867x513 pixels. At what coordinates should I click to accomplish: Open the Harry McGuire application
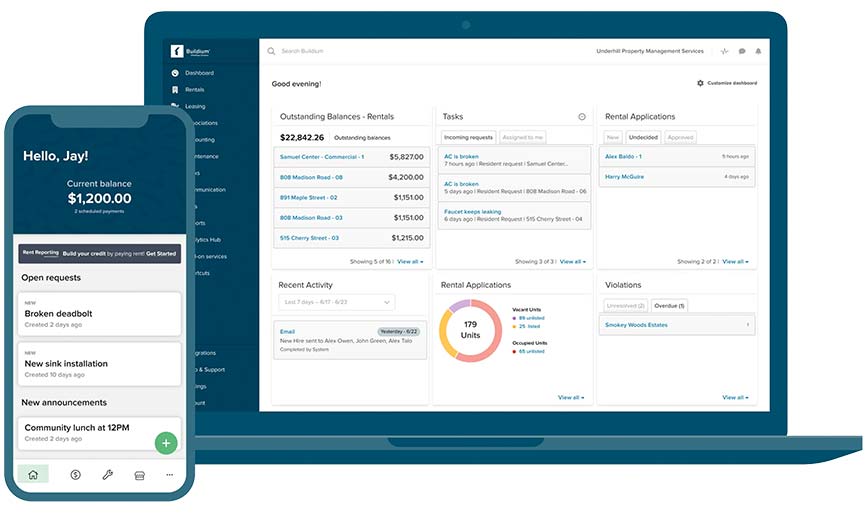click(624, 177)
